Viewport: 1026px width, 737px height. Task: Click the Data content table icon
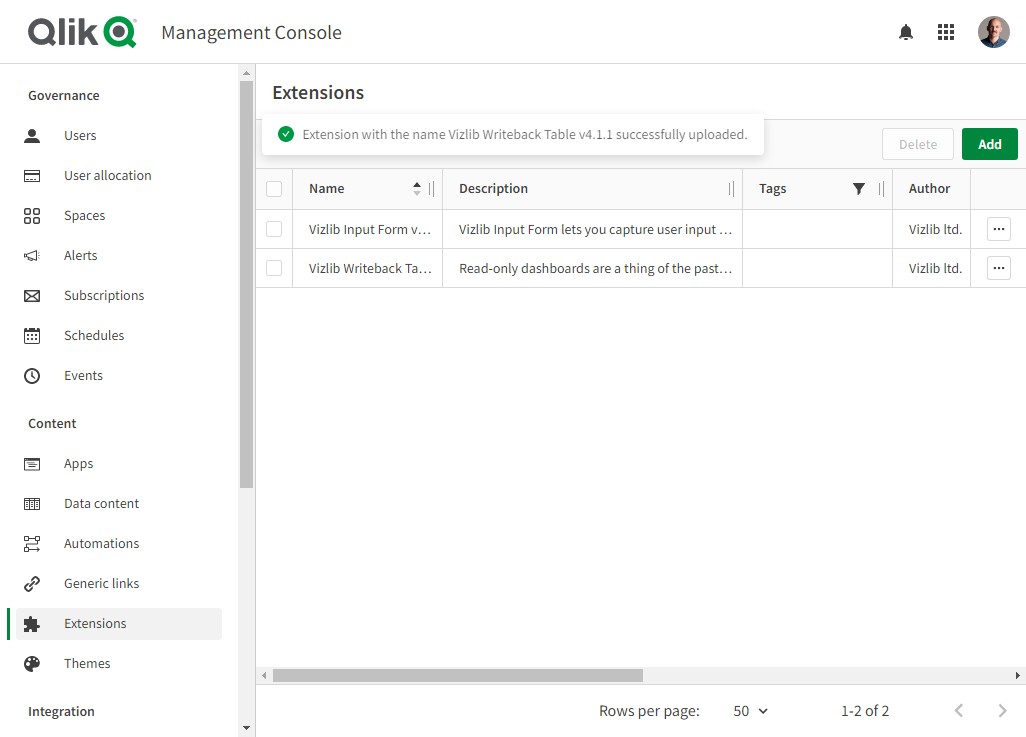click(x=32, y=503)
